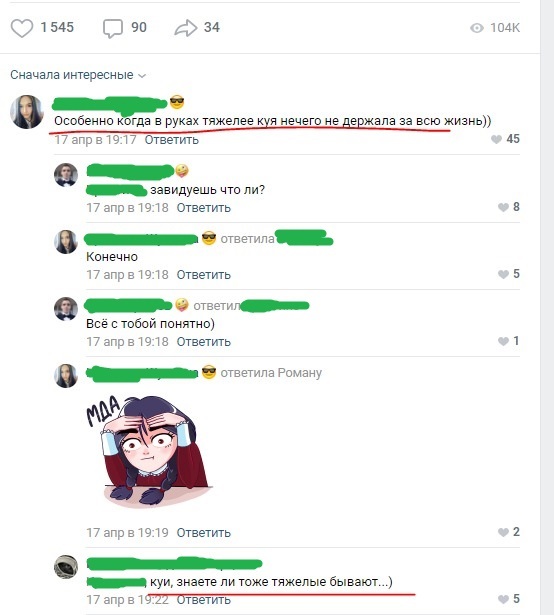Expand the "Сначала интересные" sort dropdown
Viewport: 554px width, 615px height.
78,75
